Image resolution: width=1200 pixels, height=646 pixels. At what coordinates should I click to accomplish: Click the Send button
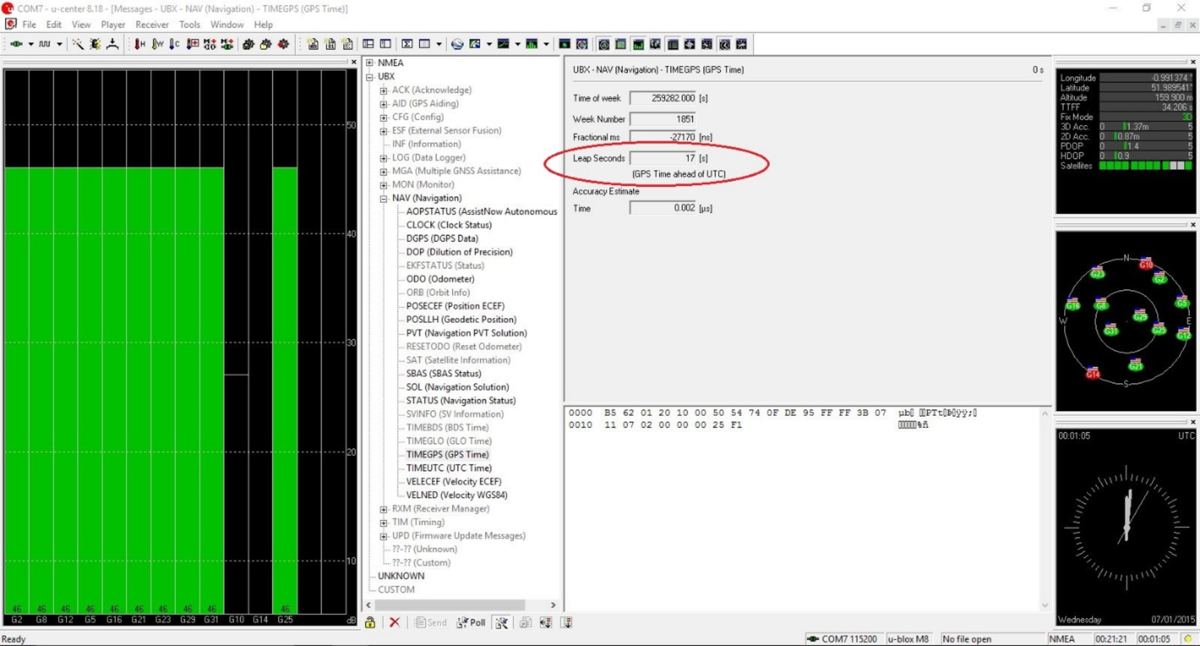(x=430, y=622)
